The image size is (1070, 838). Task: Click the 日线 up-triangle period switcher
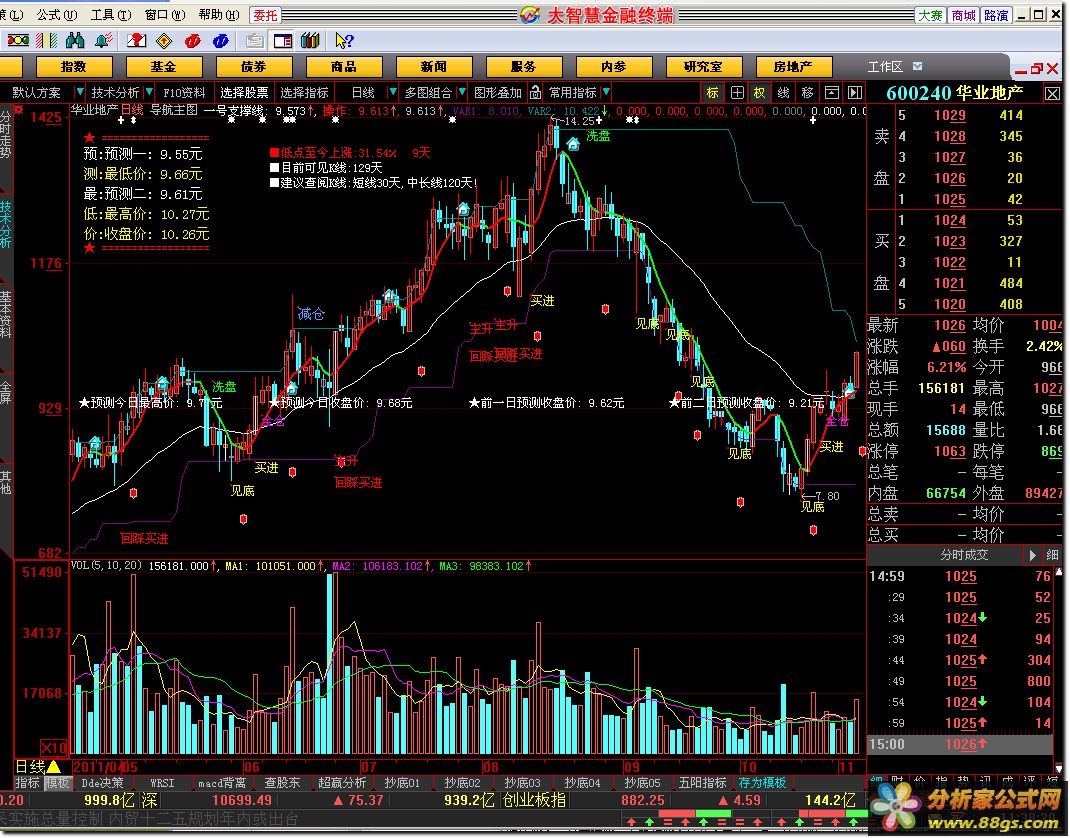click(x=54, y=767)
